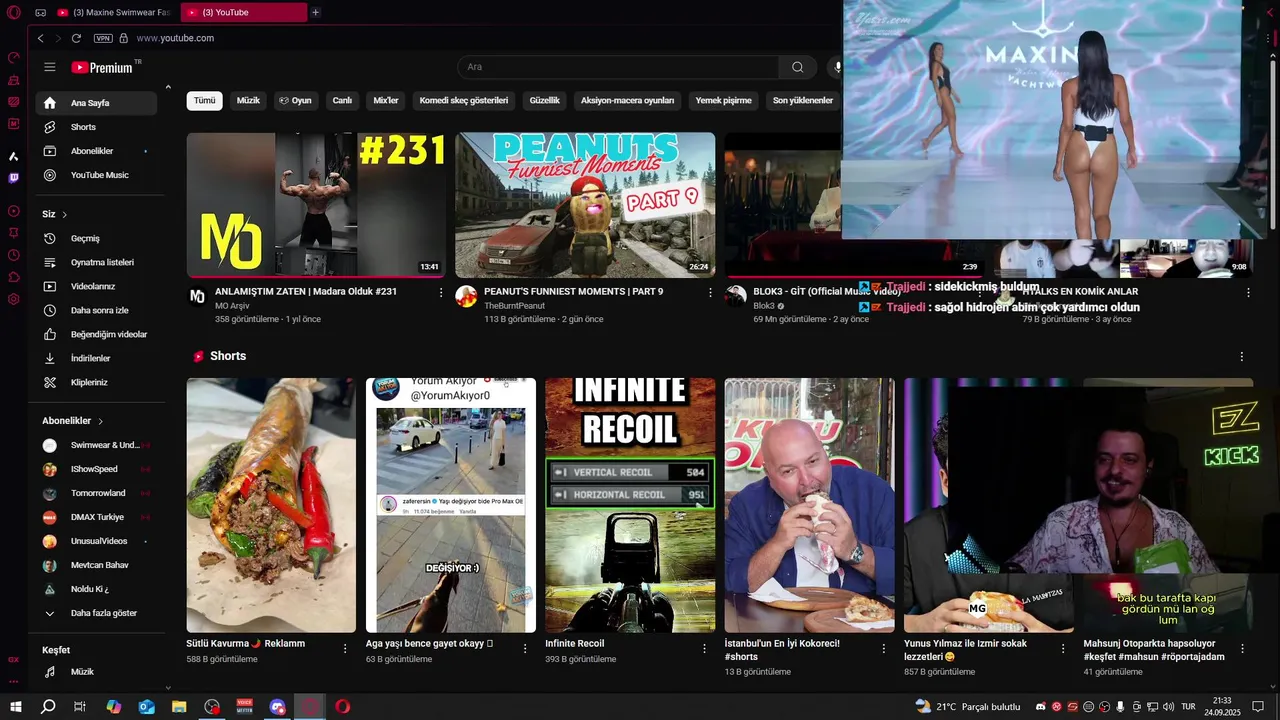Open Abonelikler in the sidebar
The height and width of the screenshot is (720, 1280).
coord(96,151)
